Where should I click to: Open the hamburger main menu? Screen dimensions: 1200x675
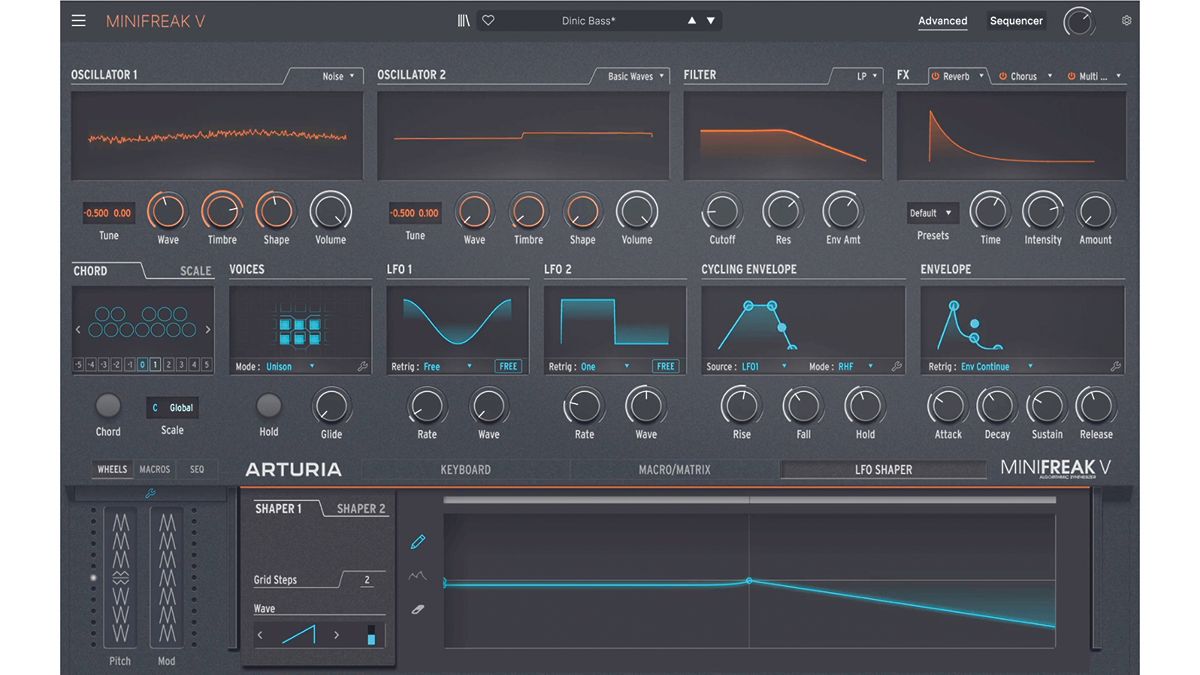pos(78,20)
